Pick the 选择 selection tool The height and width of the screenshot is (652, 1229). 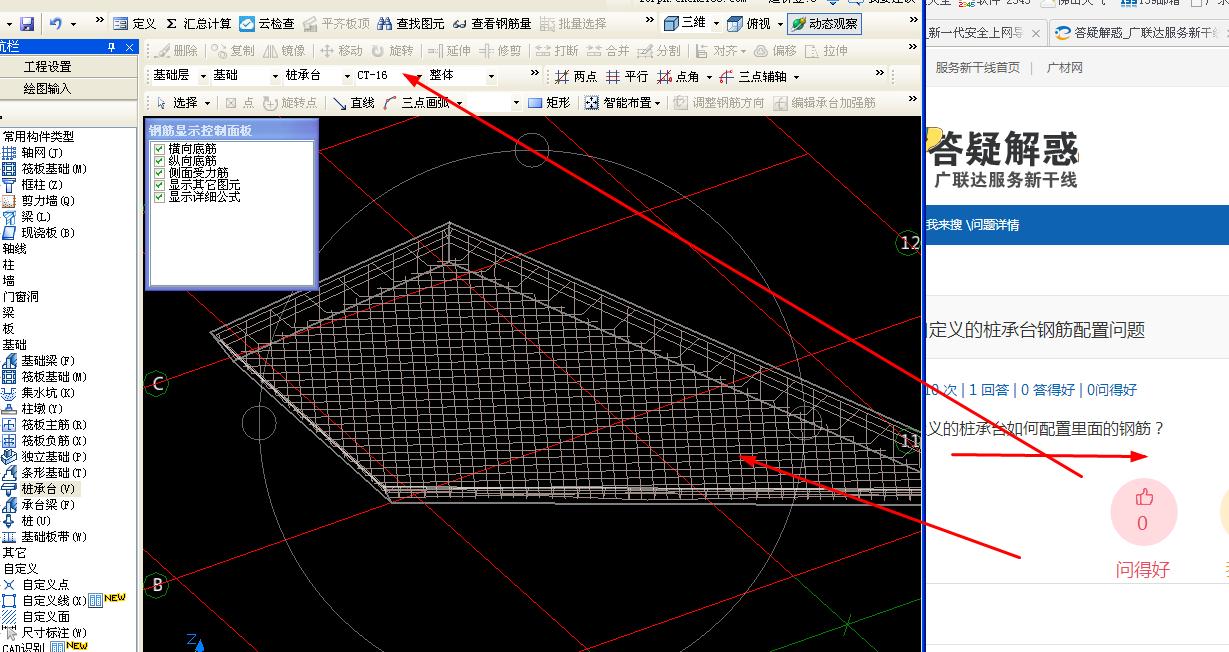coord(177,102)
